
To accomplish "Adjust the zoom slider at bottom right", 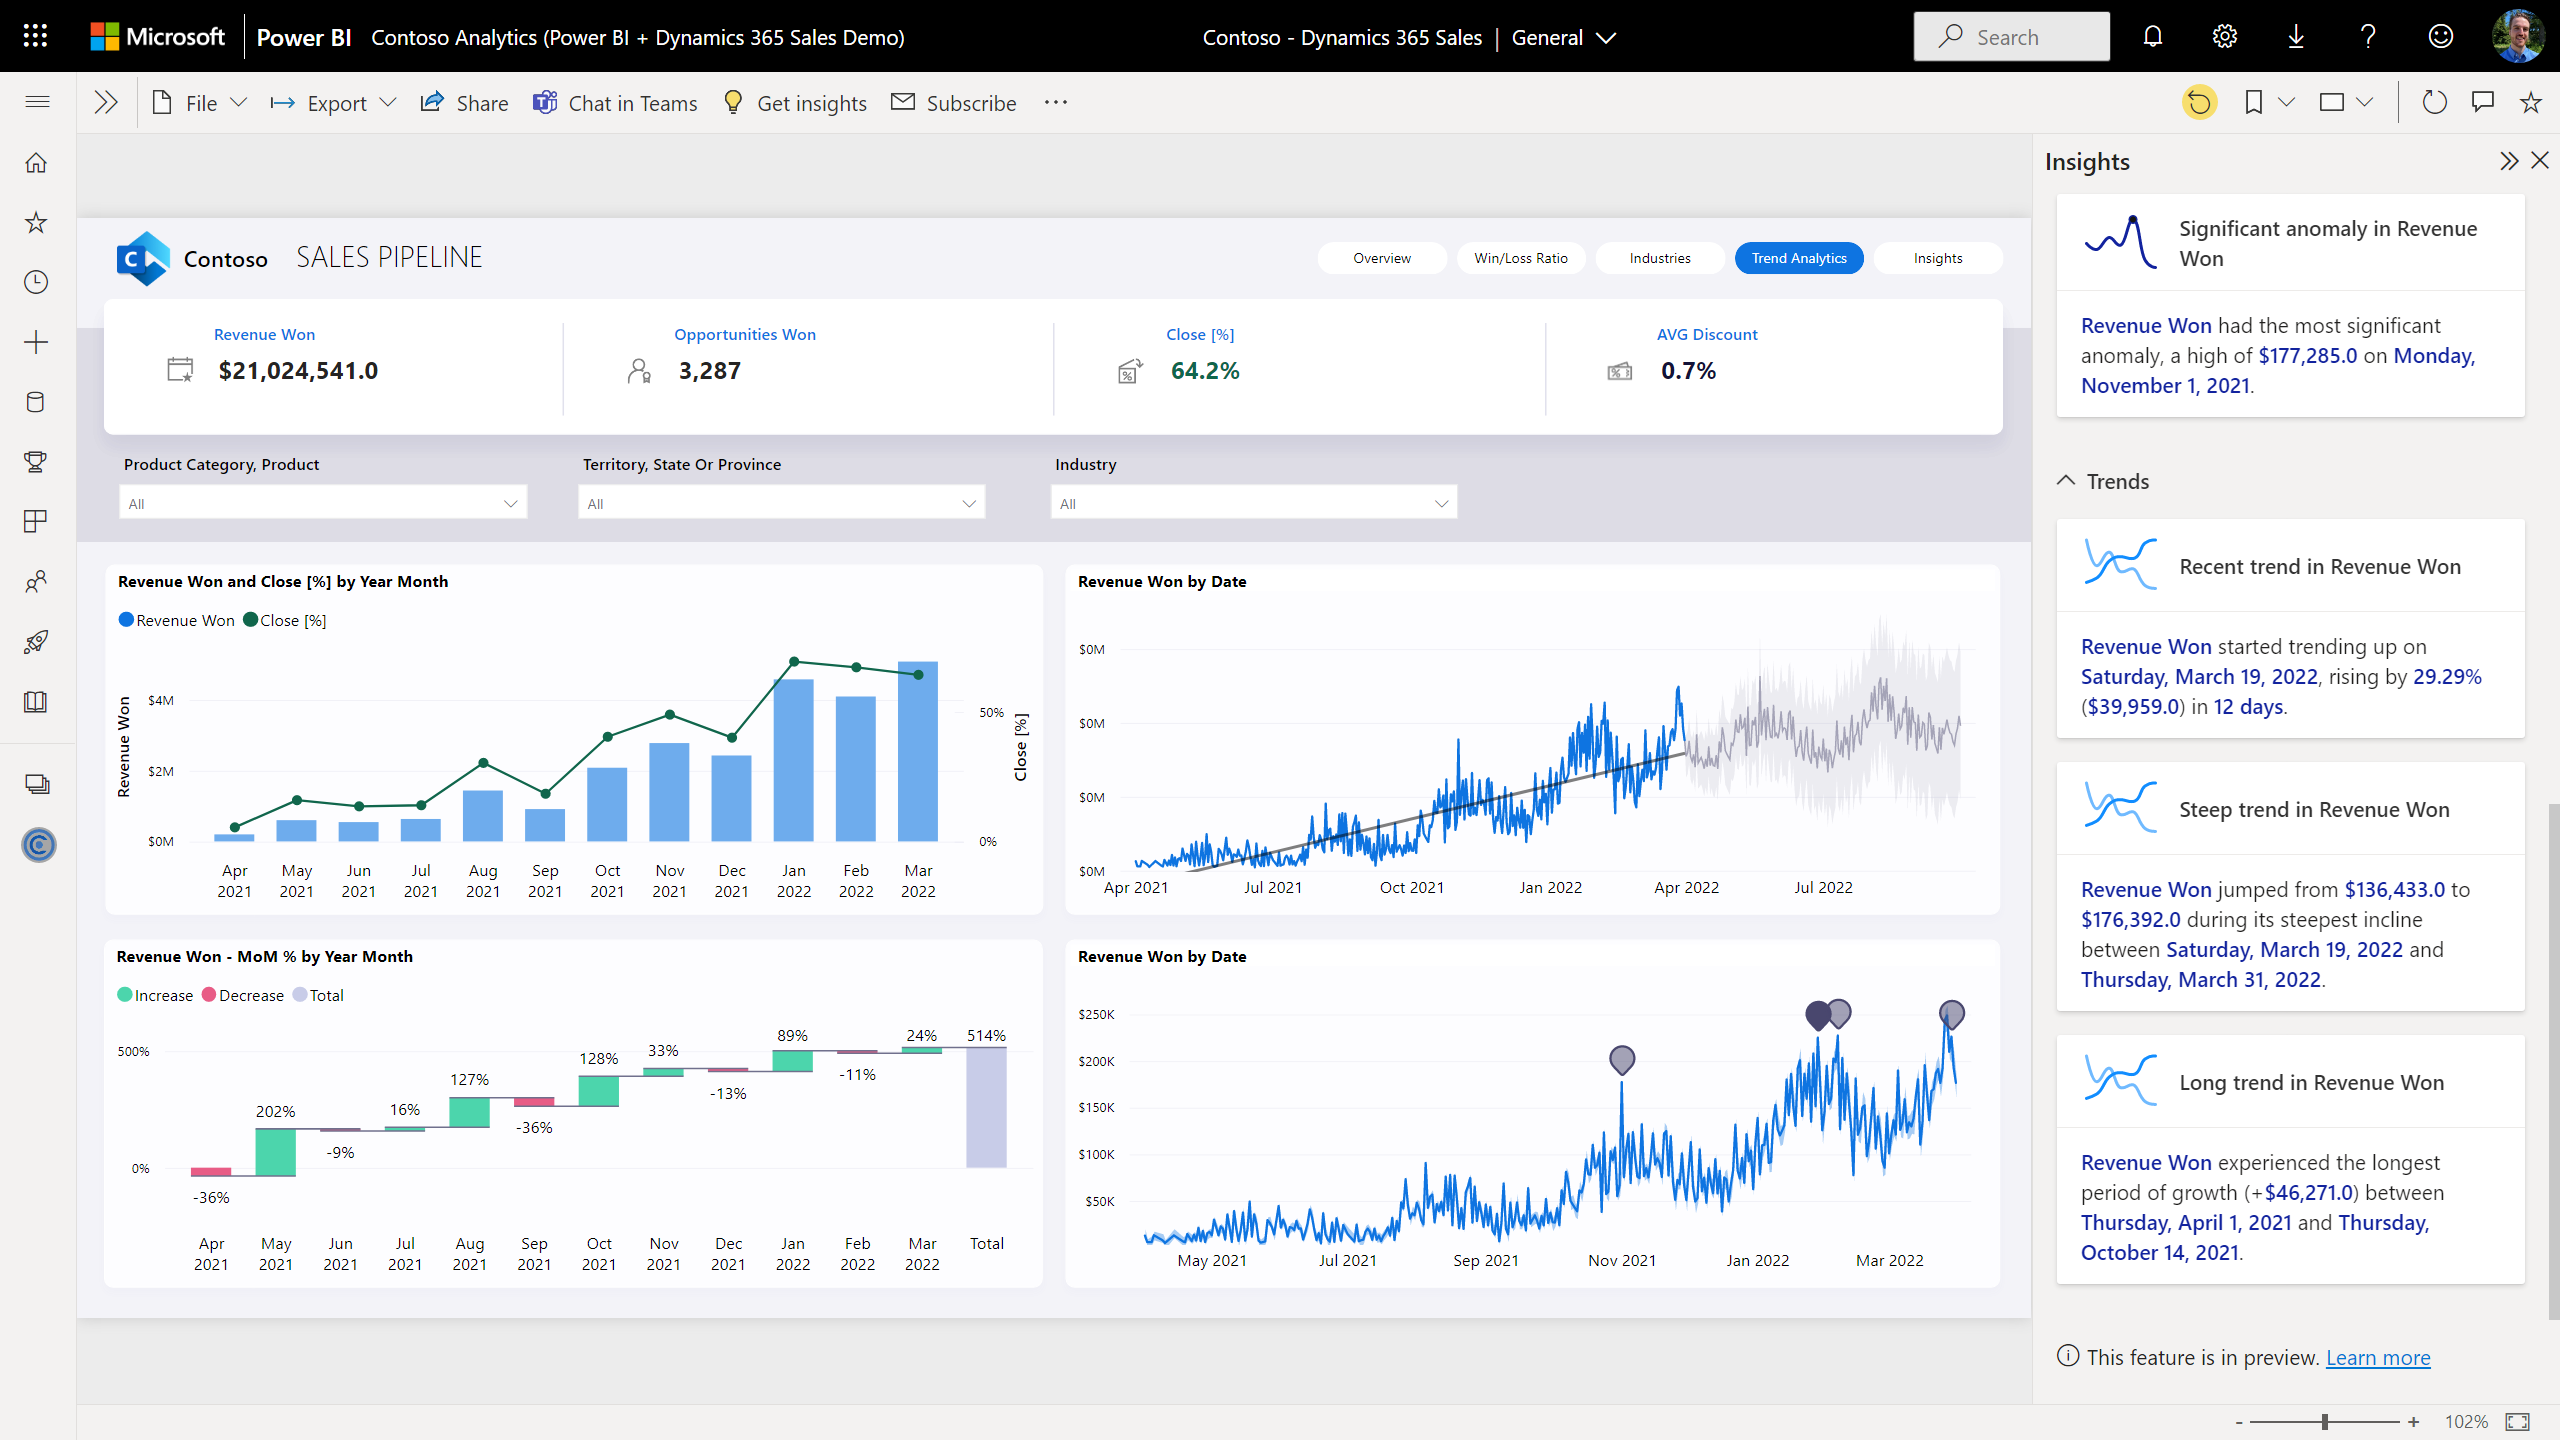I will (2325, 1420).
